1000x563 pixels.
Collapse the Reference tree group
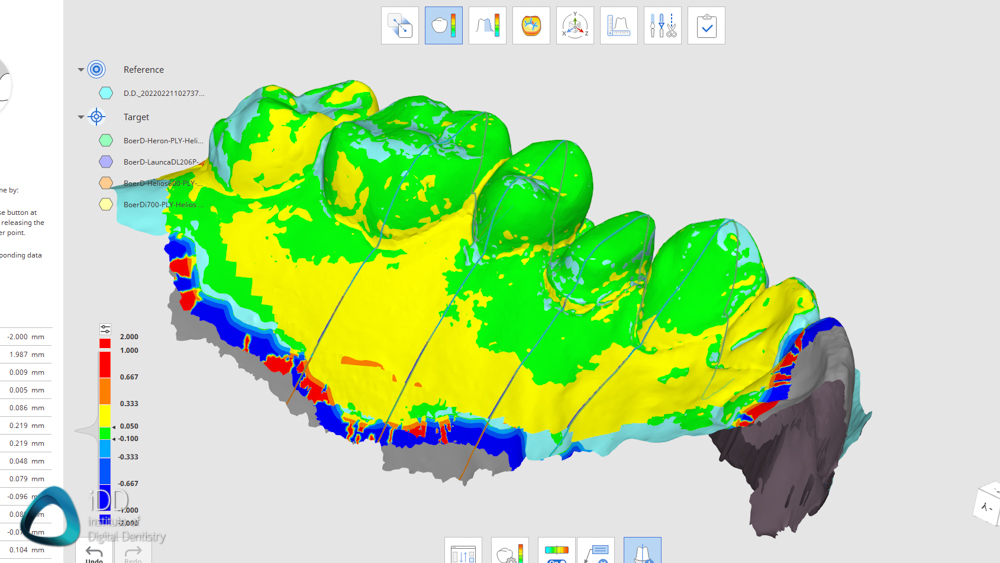tap(81, 70)
